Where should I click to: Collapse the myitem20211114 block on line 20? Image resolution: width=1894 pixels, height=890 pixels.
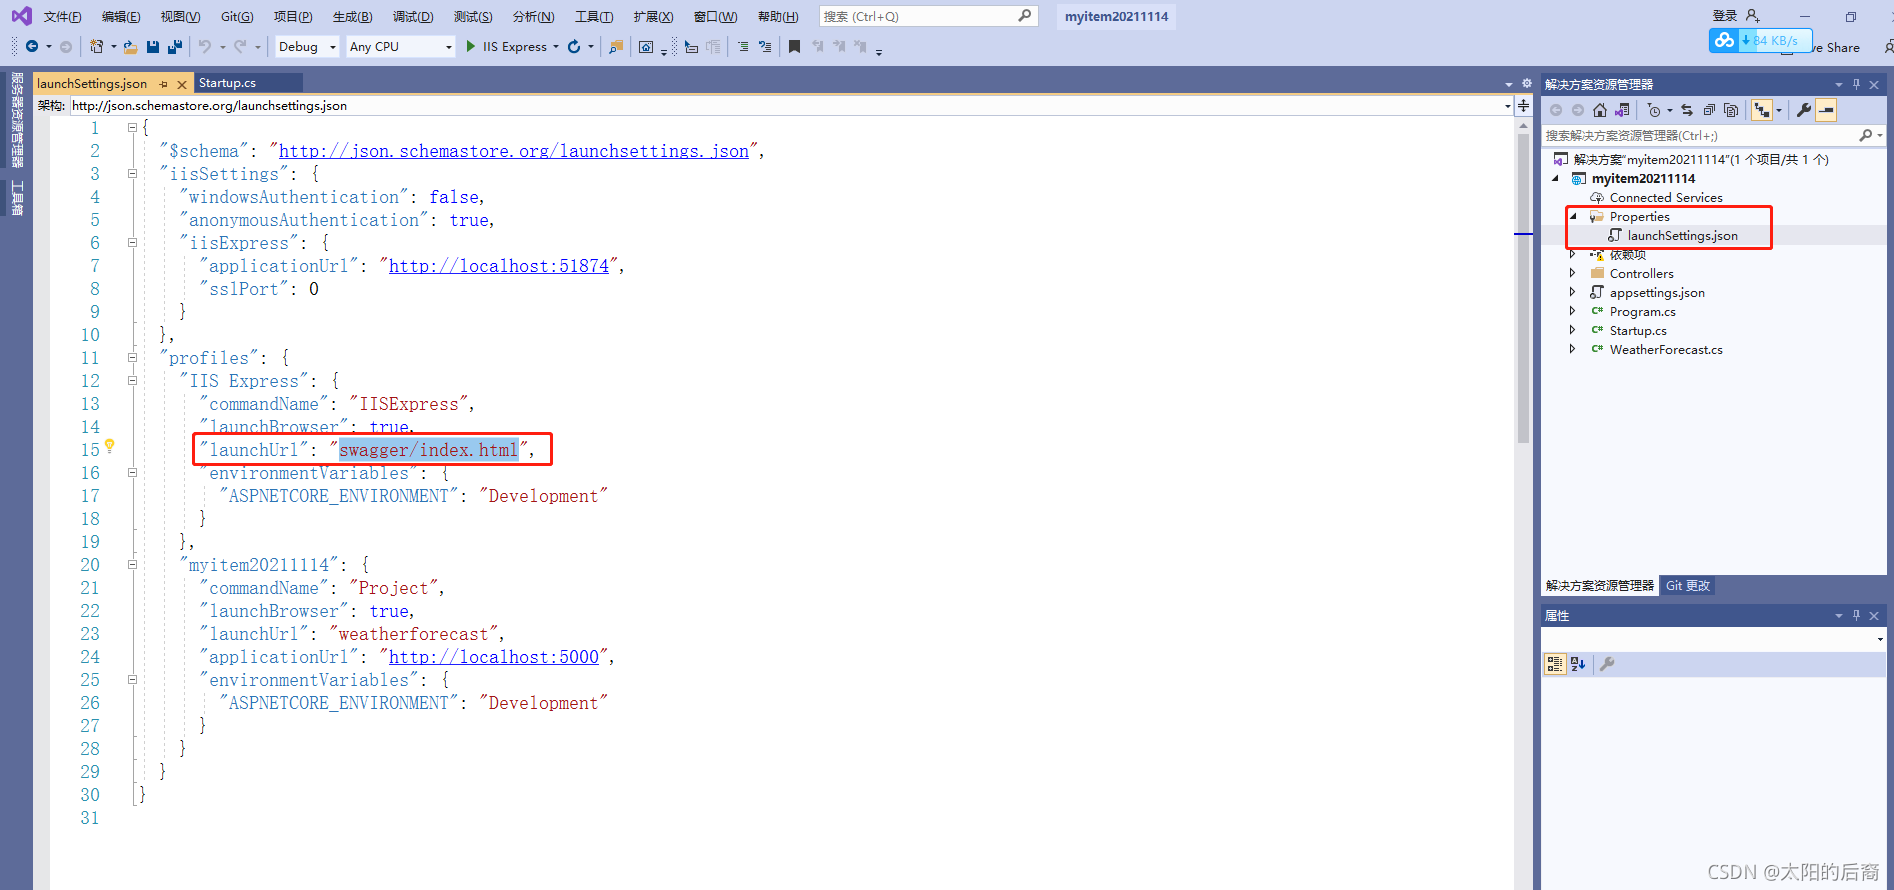click(132, 565)
